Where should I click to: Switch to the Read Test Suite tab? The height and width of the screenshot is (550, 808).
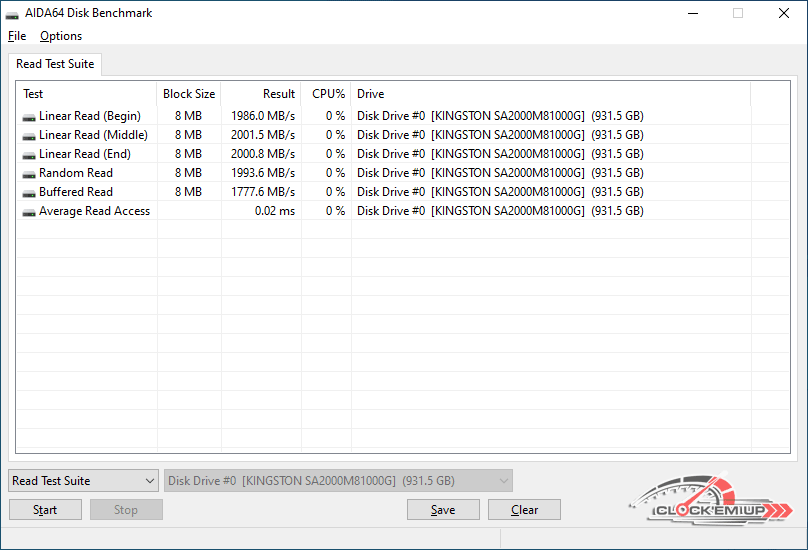pyautogui.click(x=55, y=64)
